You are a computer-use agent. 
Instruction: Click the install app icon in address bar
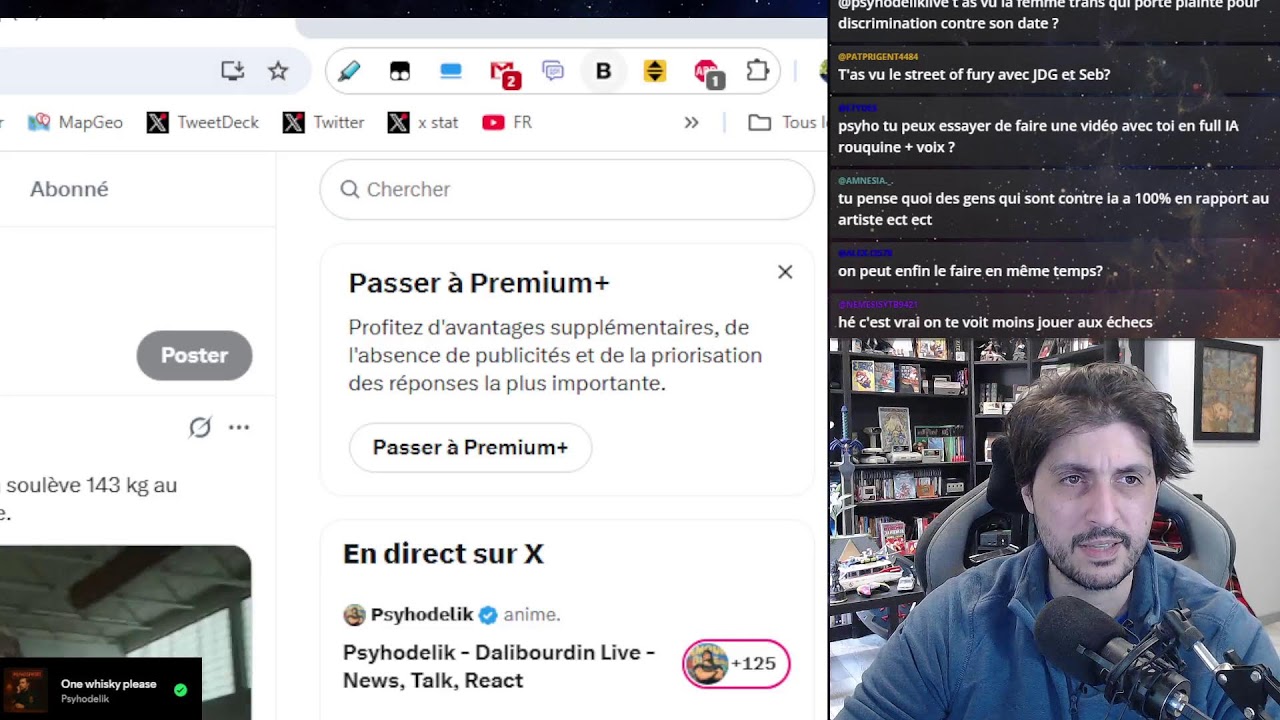(233, 71)
